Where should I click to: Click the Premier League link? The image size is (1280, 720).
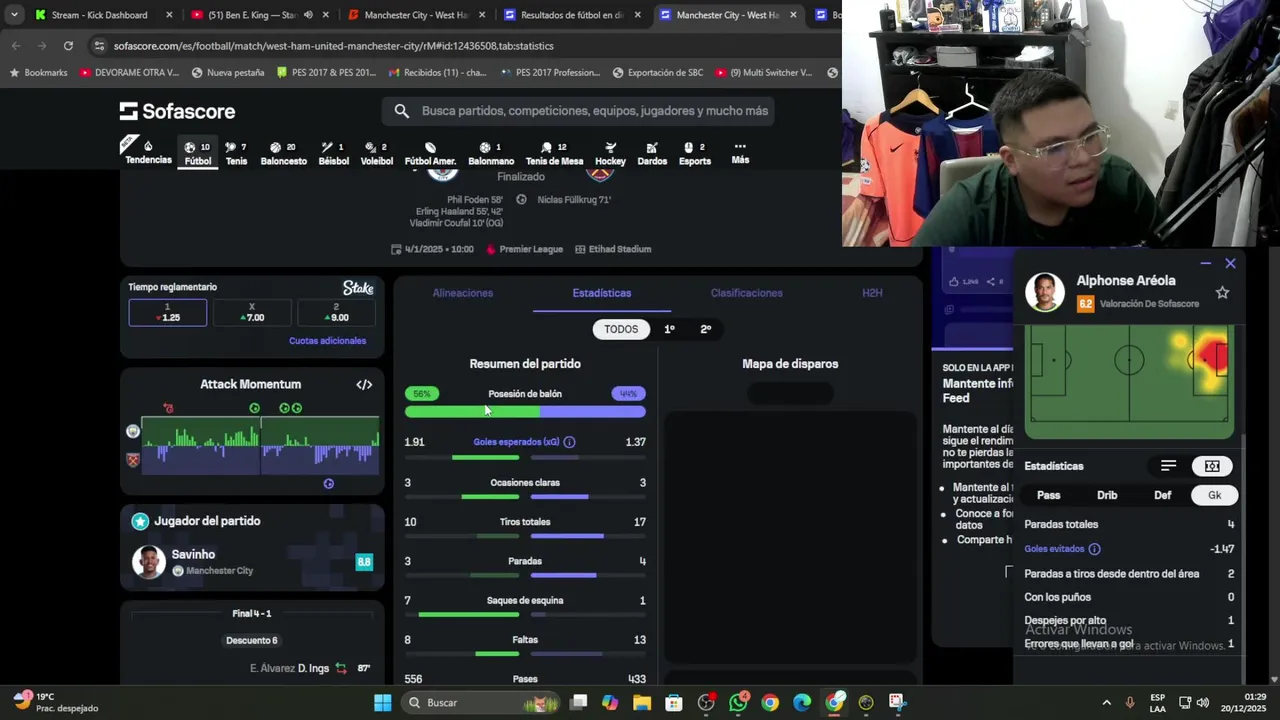point(530,249)
